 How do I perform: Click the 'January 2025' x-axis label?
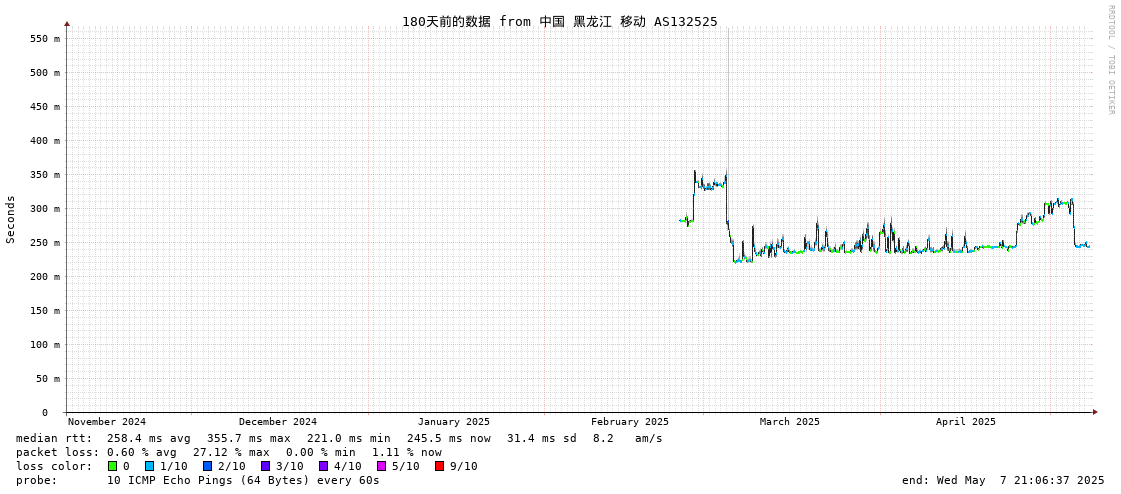click(454, 422)
